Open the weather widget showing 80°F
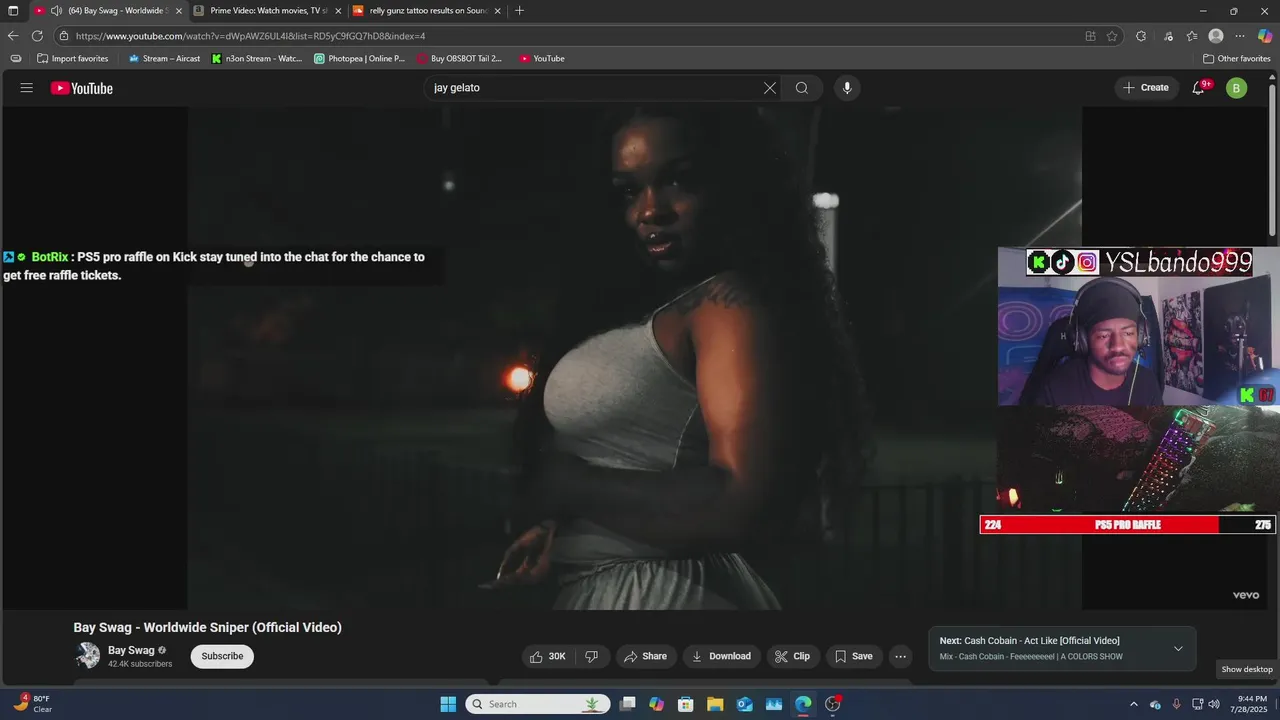 [x=32, y=704]
